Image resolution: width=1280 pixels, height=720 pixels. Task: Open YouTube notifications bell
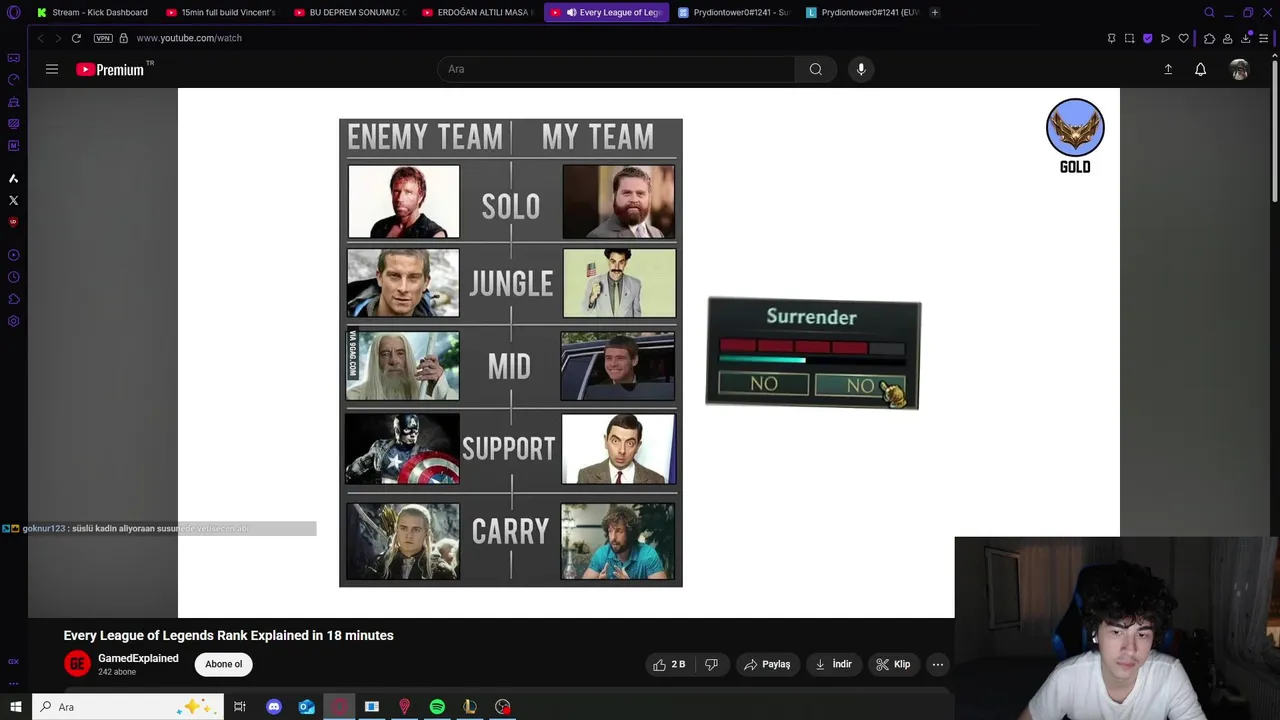coord(1200,69)
